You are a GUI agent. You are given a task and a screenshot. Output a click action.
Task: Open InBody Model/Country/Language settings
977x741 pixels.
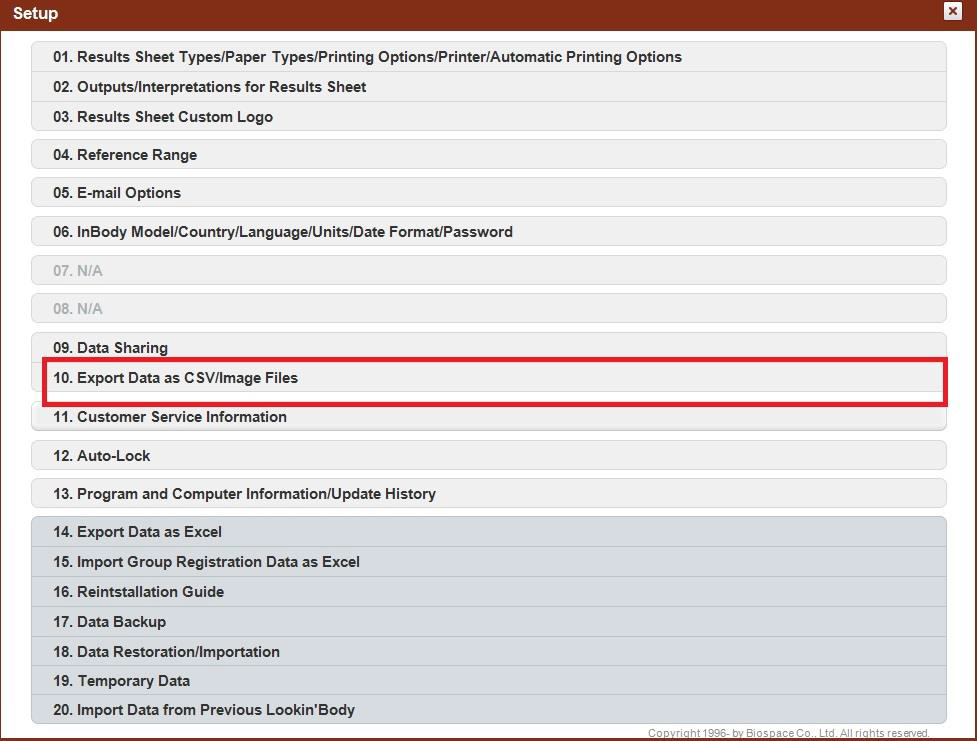point(283,232)
